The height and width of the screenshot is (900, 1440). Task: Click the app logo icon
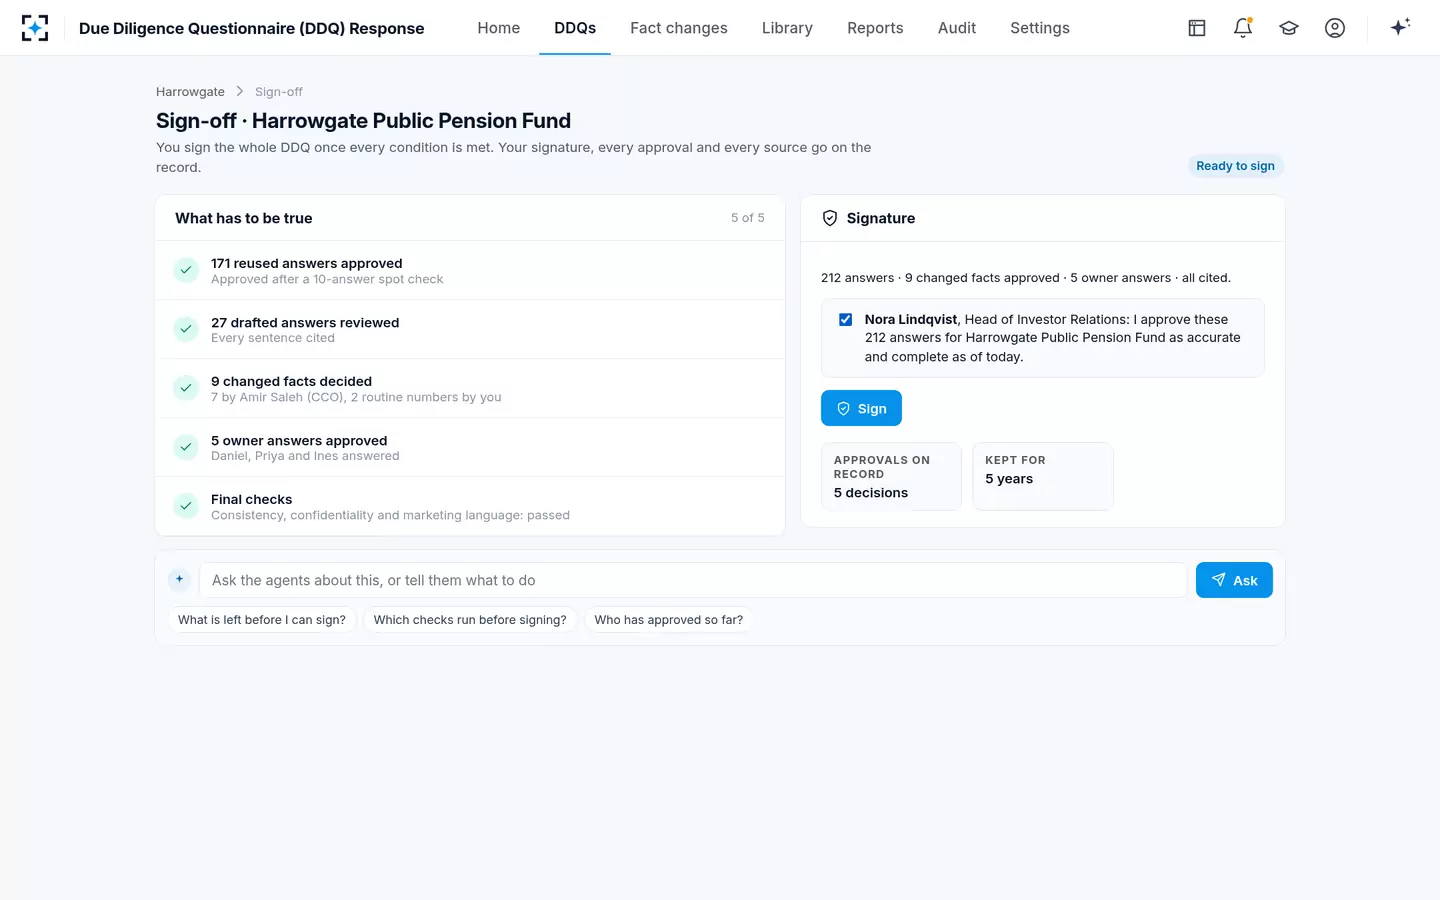pos(35,28)
